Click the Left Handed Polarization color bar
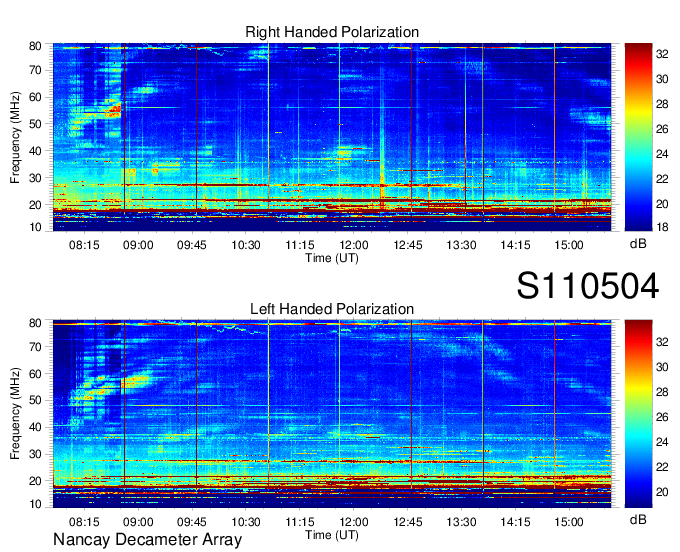 [x=638, y=414]
